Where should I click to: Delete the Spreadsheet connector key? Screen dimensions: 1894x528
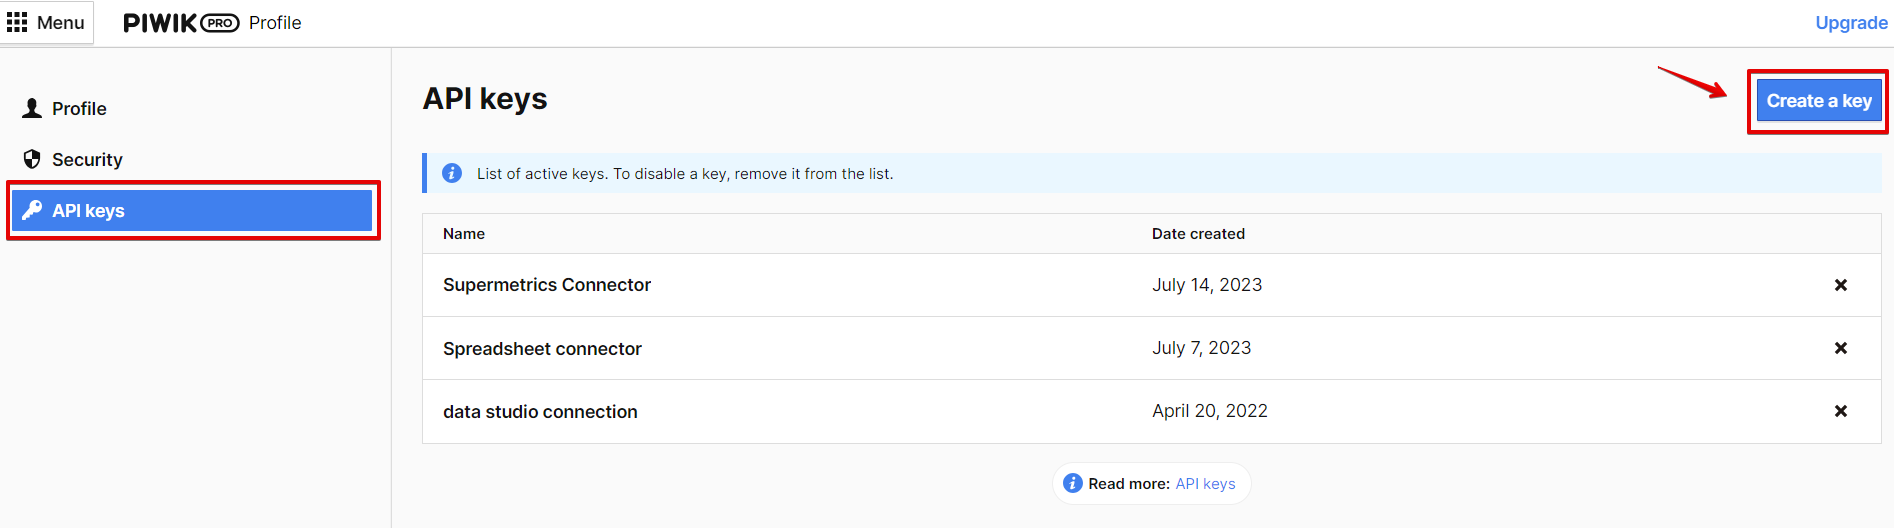tap(1840, 348)
